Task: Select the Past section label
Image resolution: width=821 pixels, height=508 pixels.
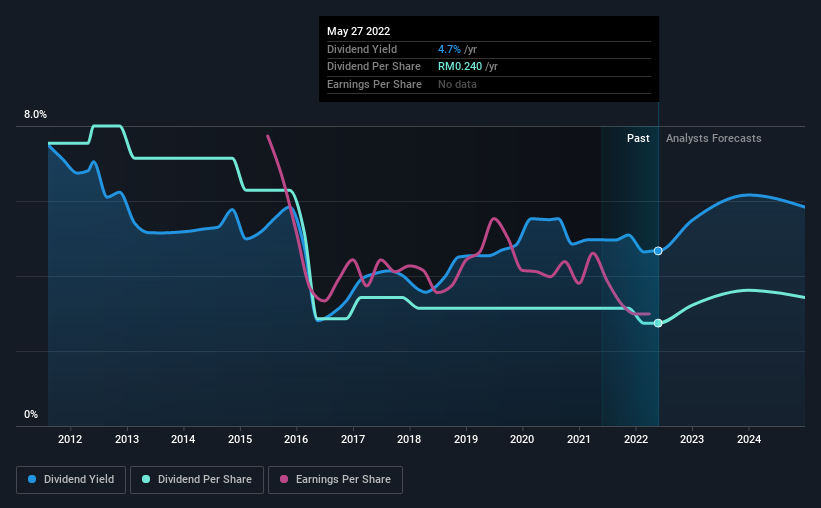Action: click(638, 138)
